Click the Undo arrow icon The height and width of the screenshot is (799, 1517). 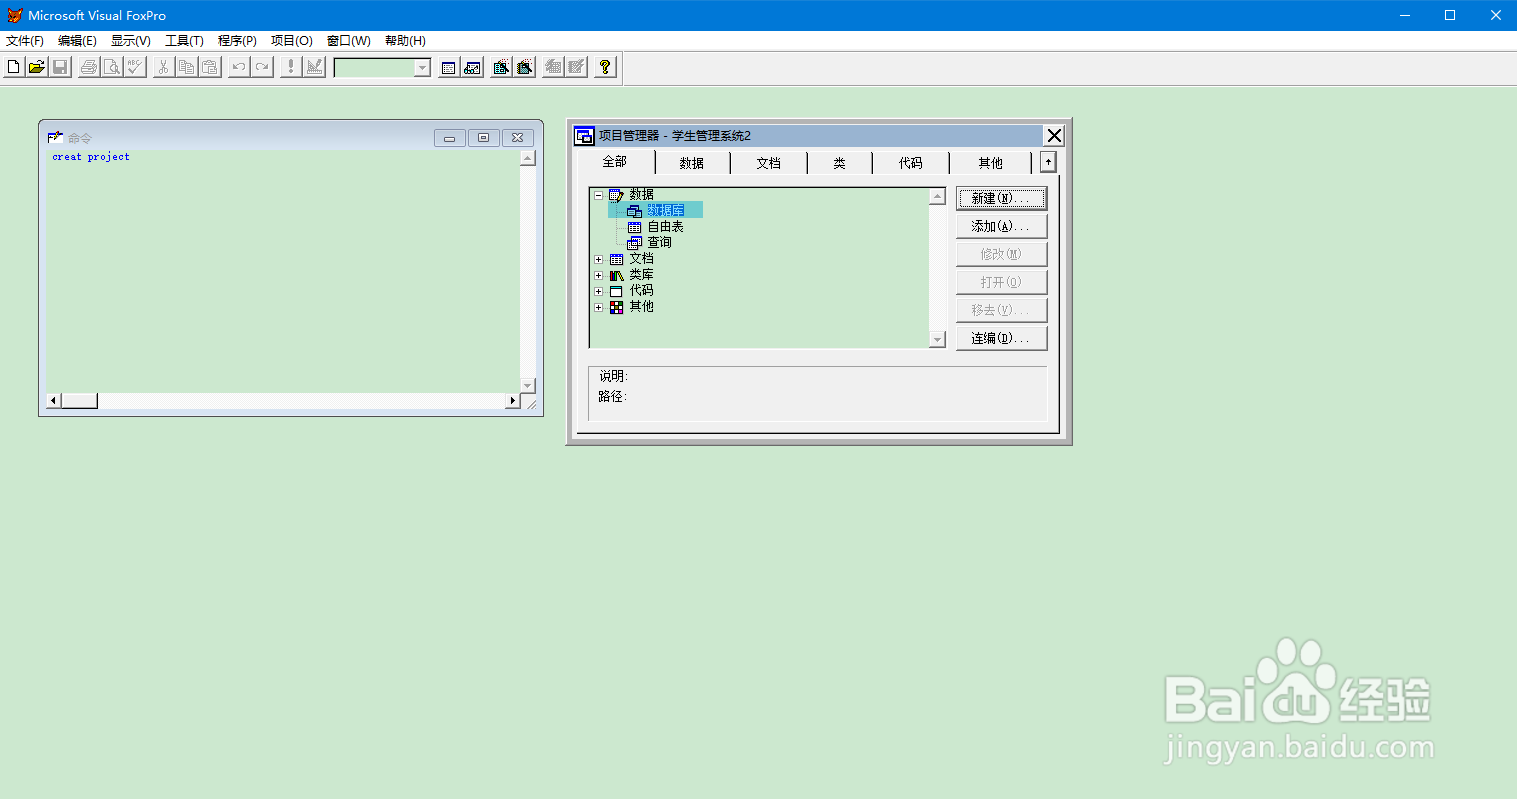239,67
